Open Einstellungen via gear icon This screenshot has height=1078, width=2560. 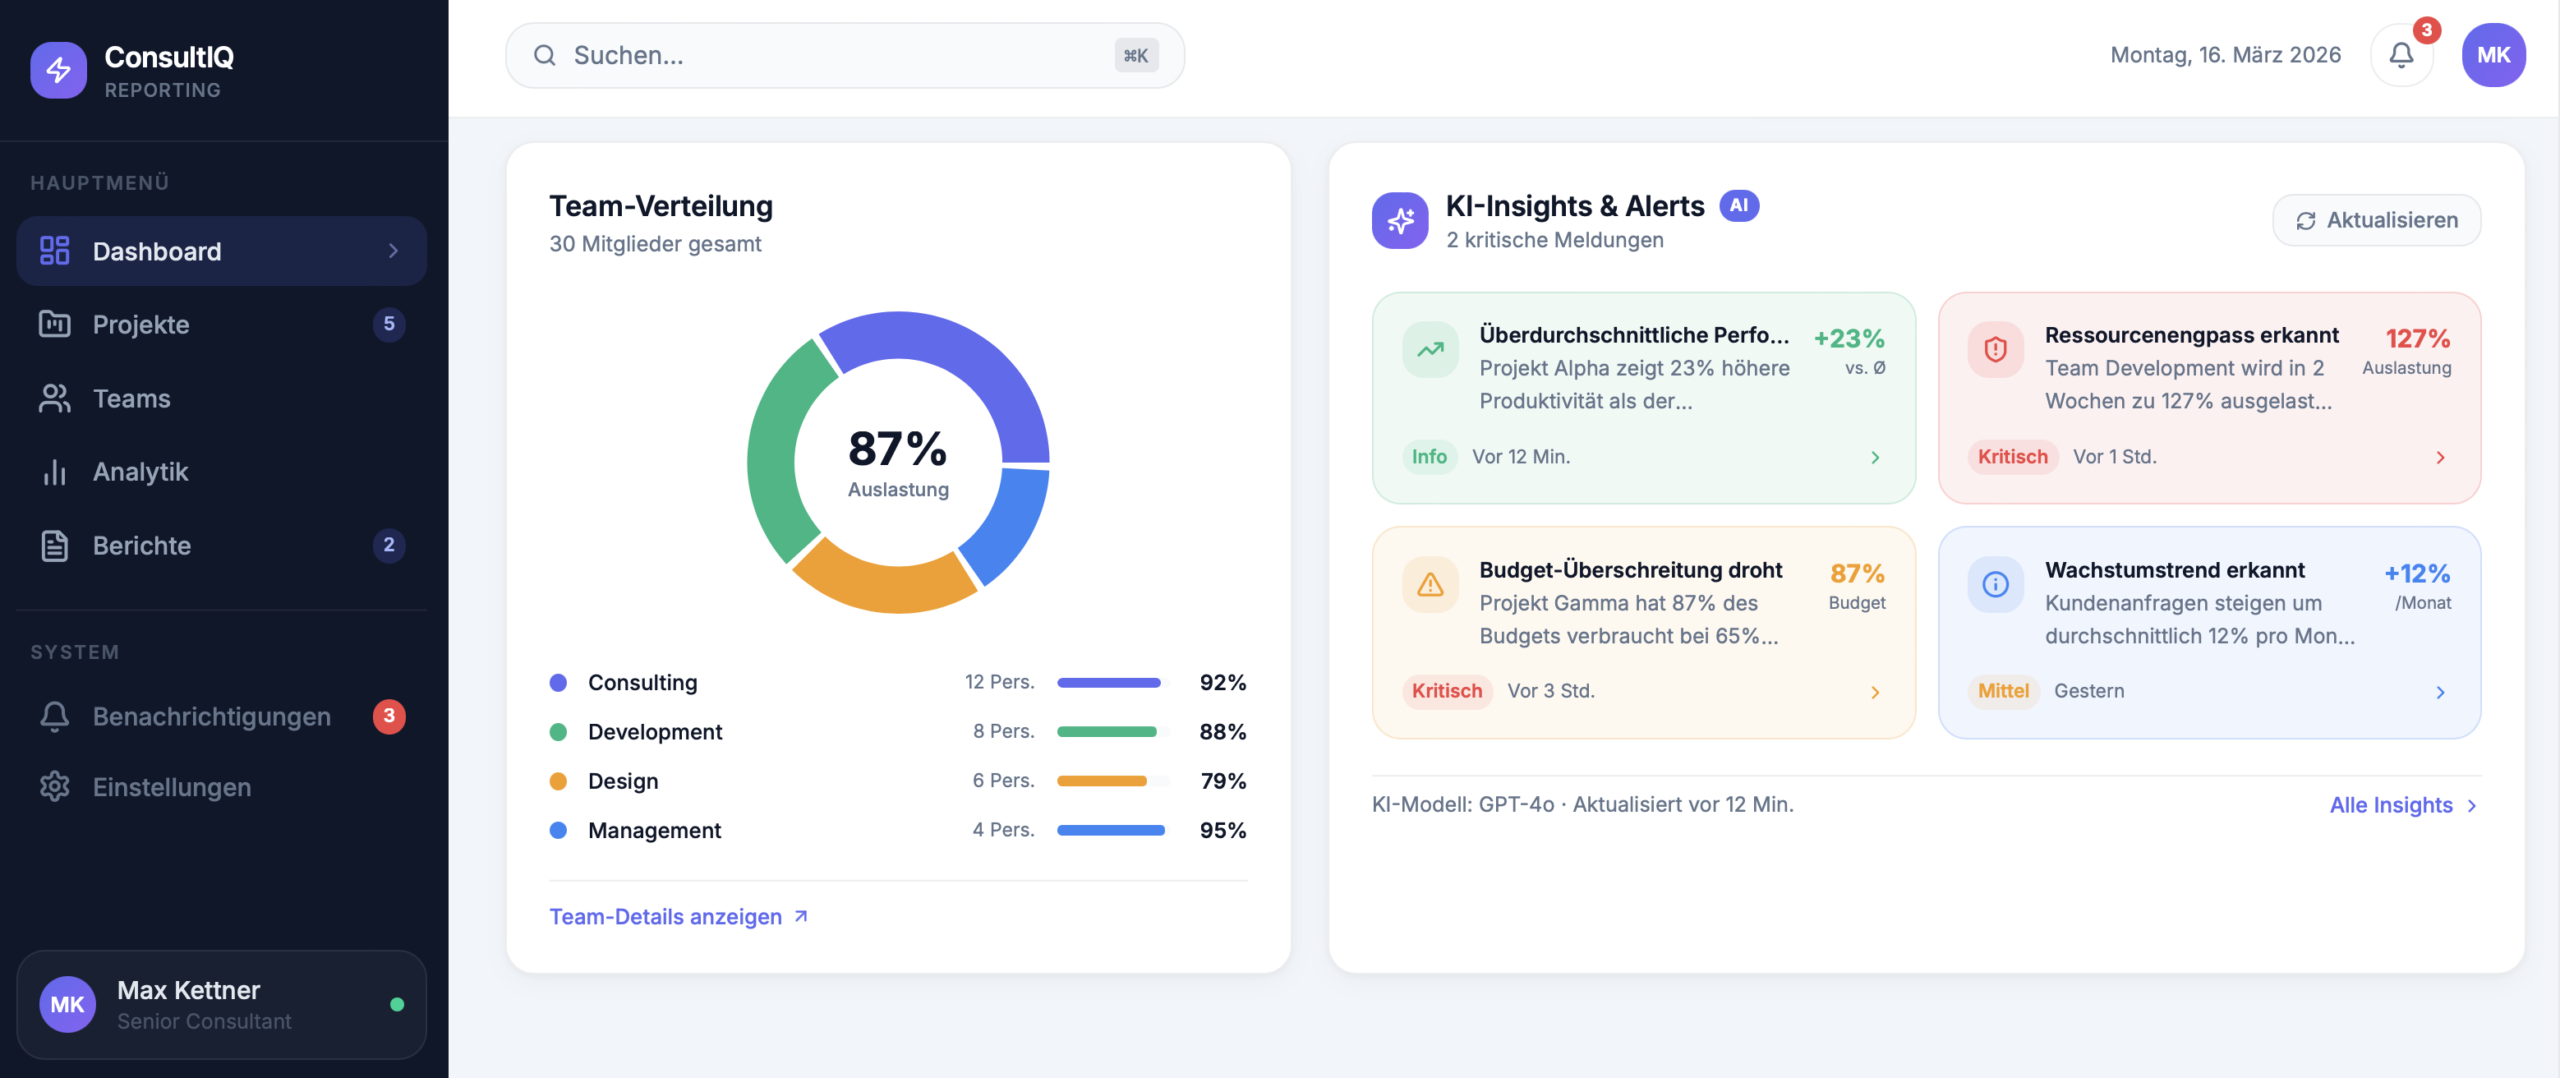[54, 787]
